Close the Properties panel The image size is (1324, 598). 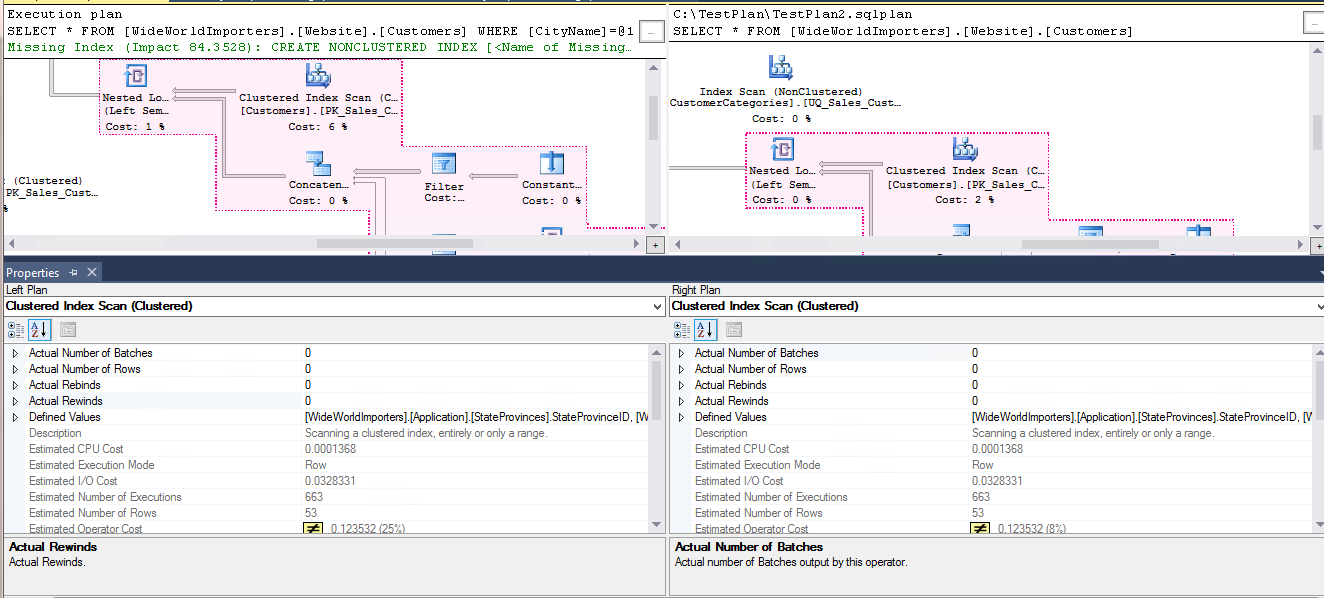coord(92,273)
